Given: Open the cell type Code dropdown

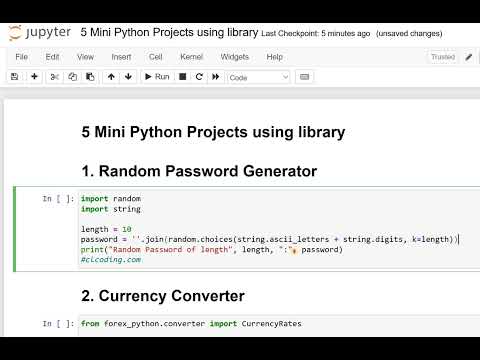Looking at the screenshot, I should [x=258, y=77].
